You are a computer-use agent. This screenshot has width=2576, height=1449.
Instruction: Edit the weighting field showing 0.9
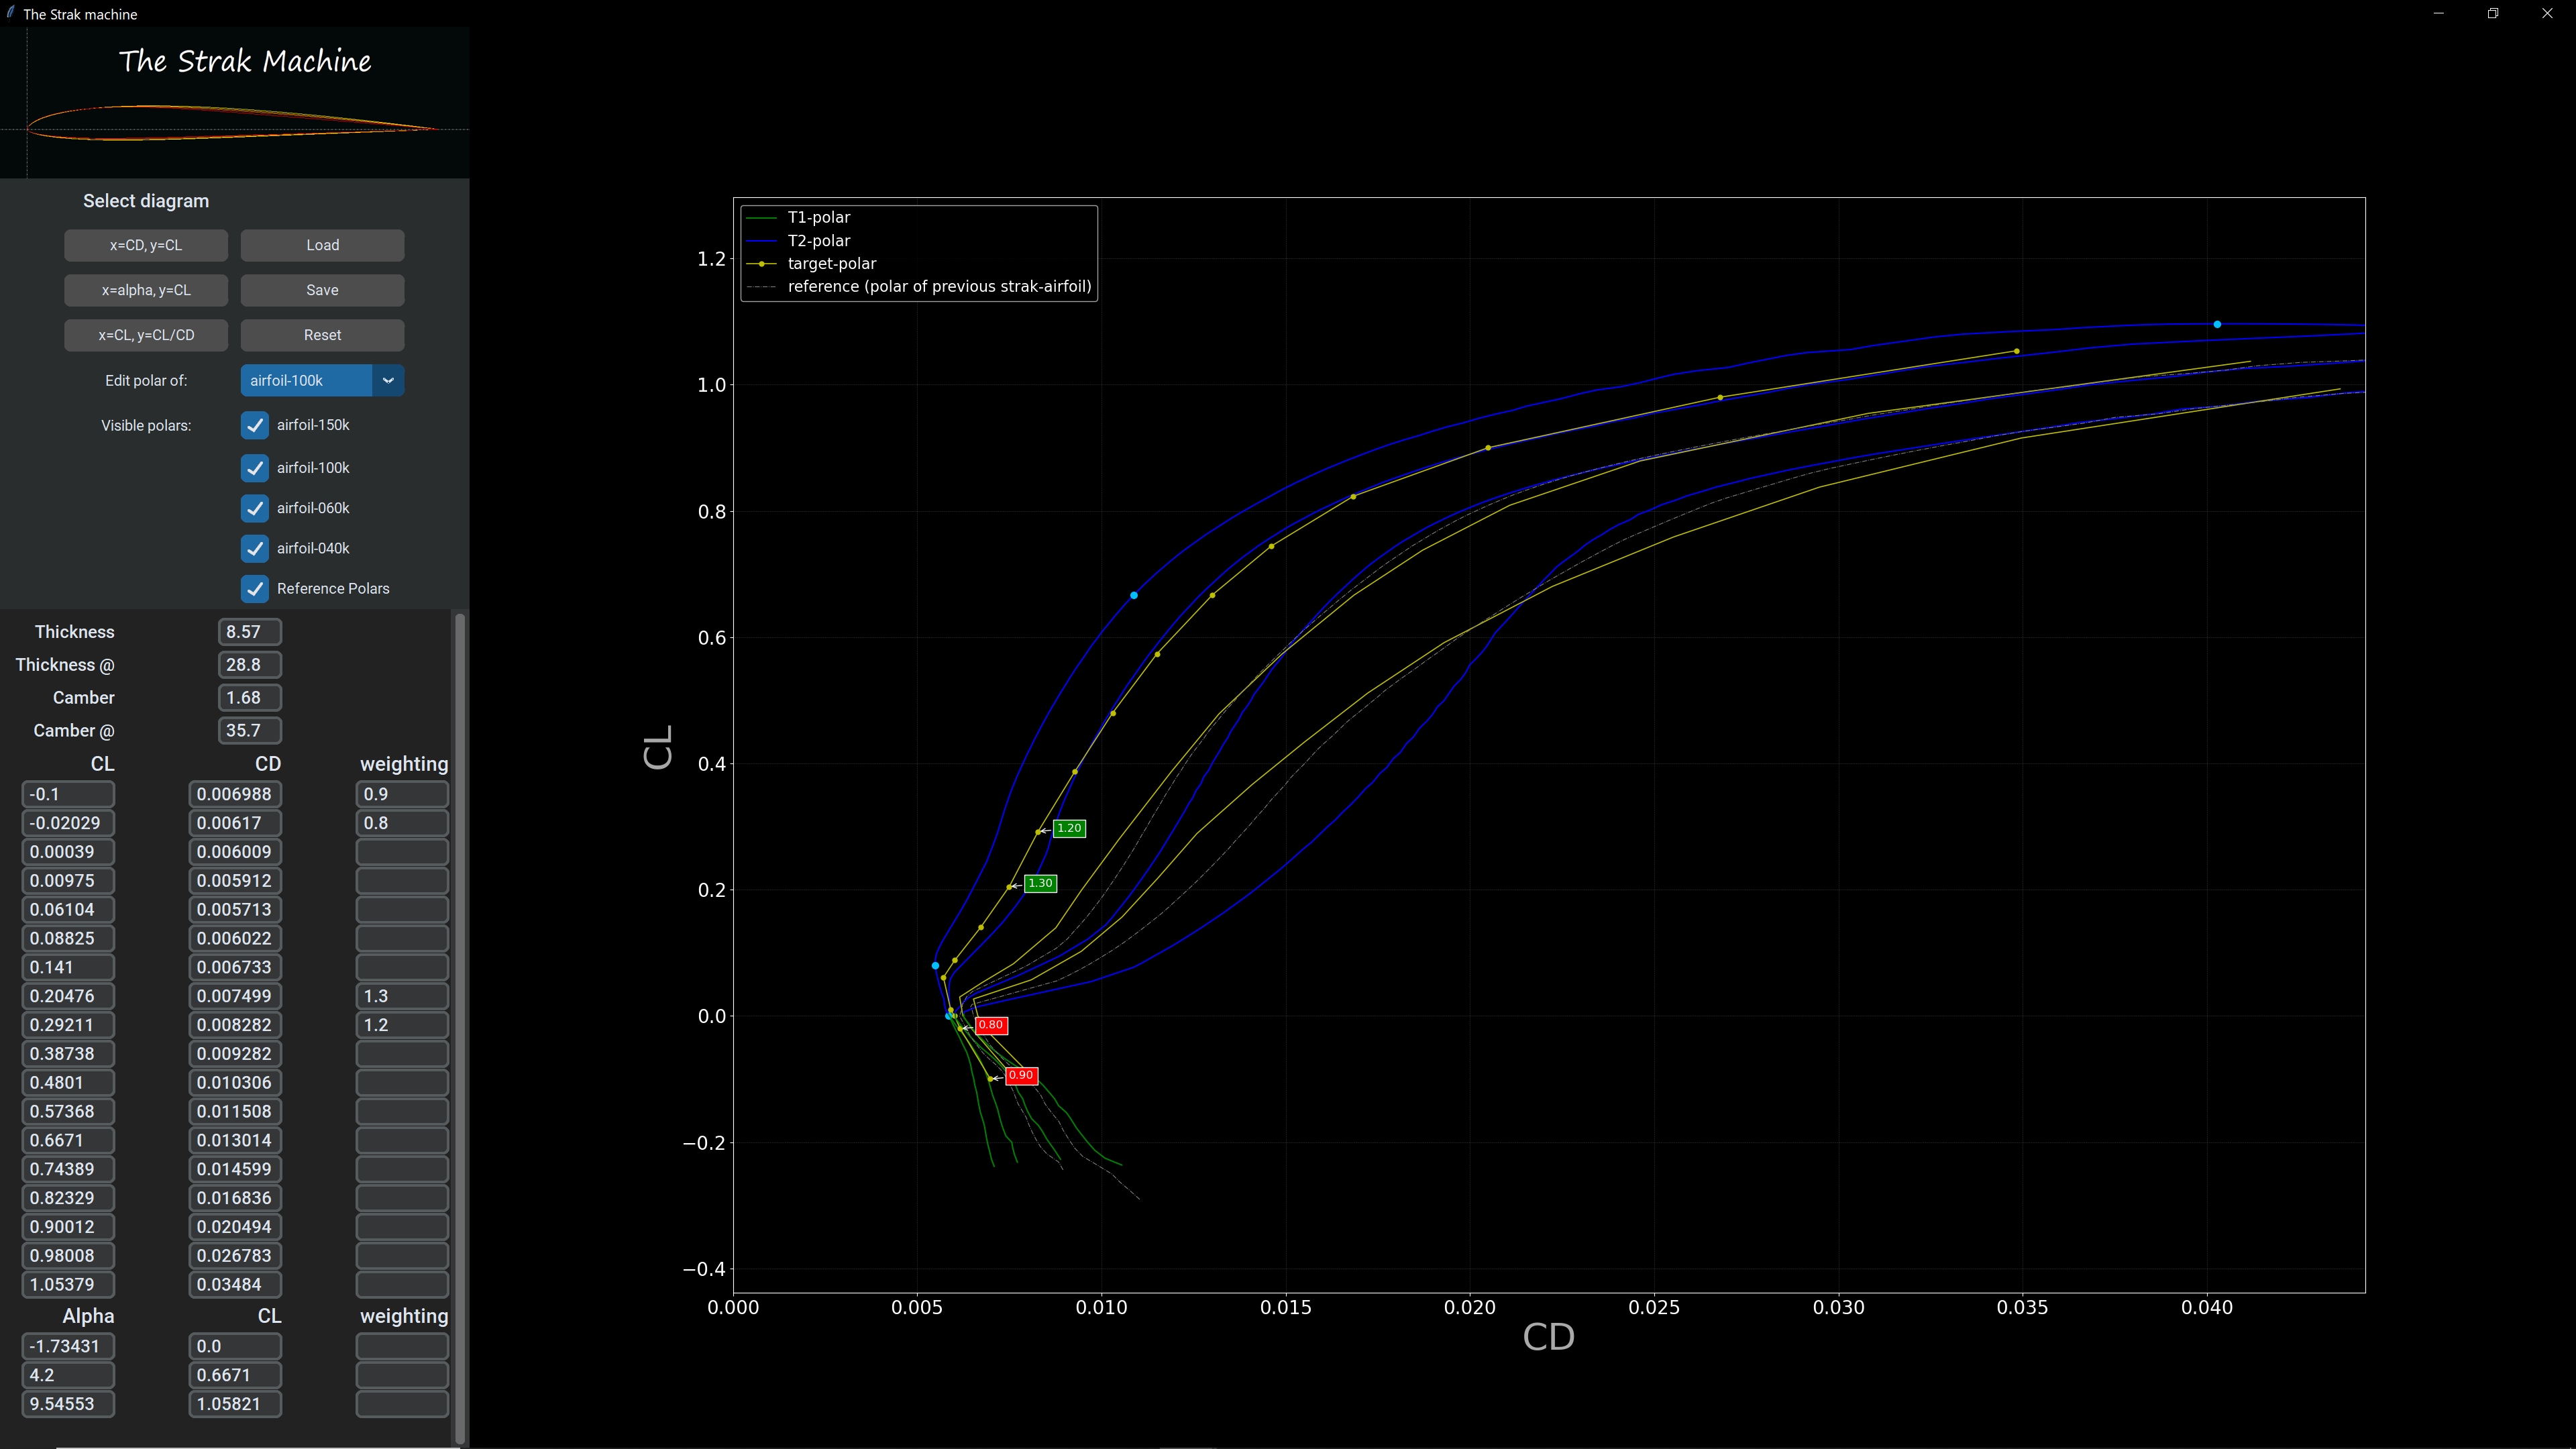tap(402, 794)
